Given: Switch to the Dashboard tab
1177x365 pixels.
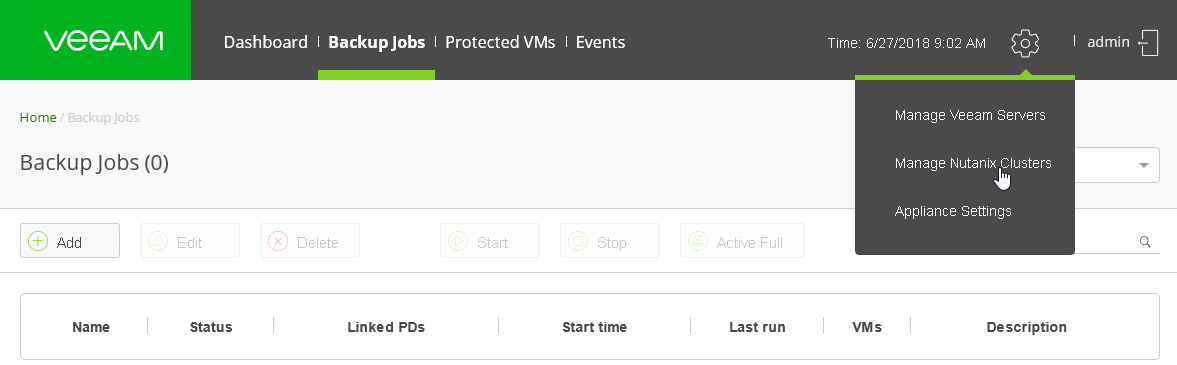Looking at the screenshot, I should [266, 42].
